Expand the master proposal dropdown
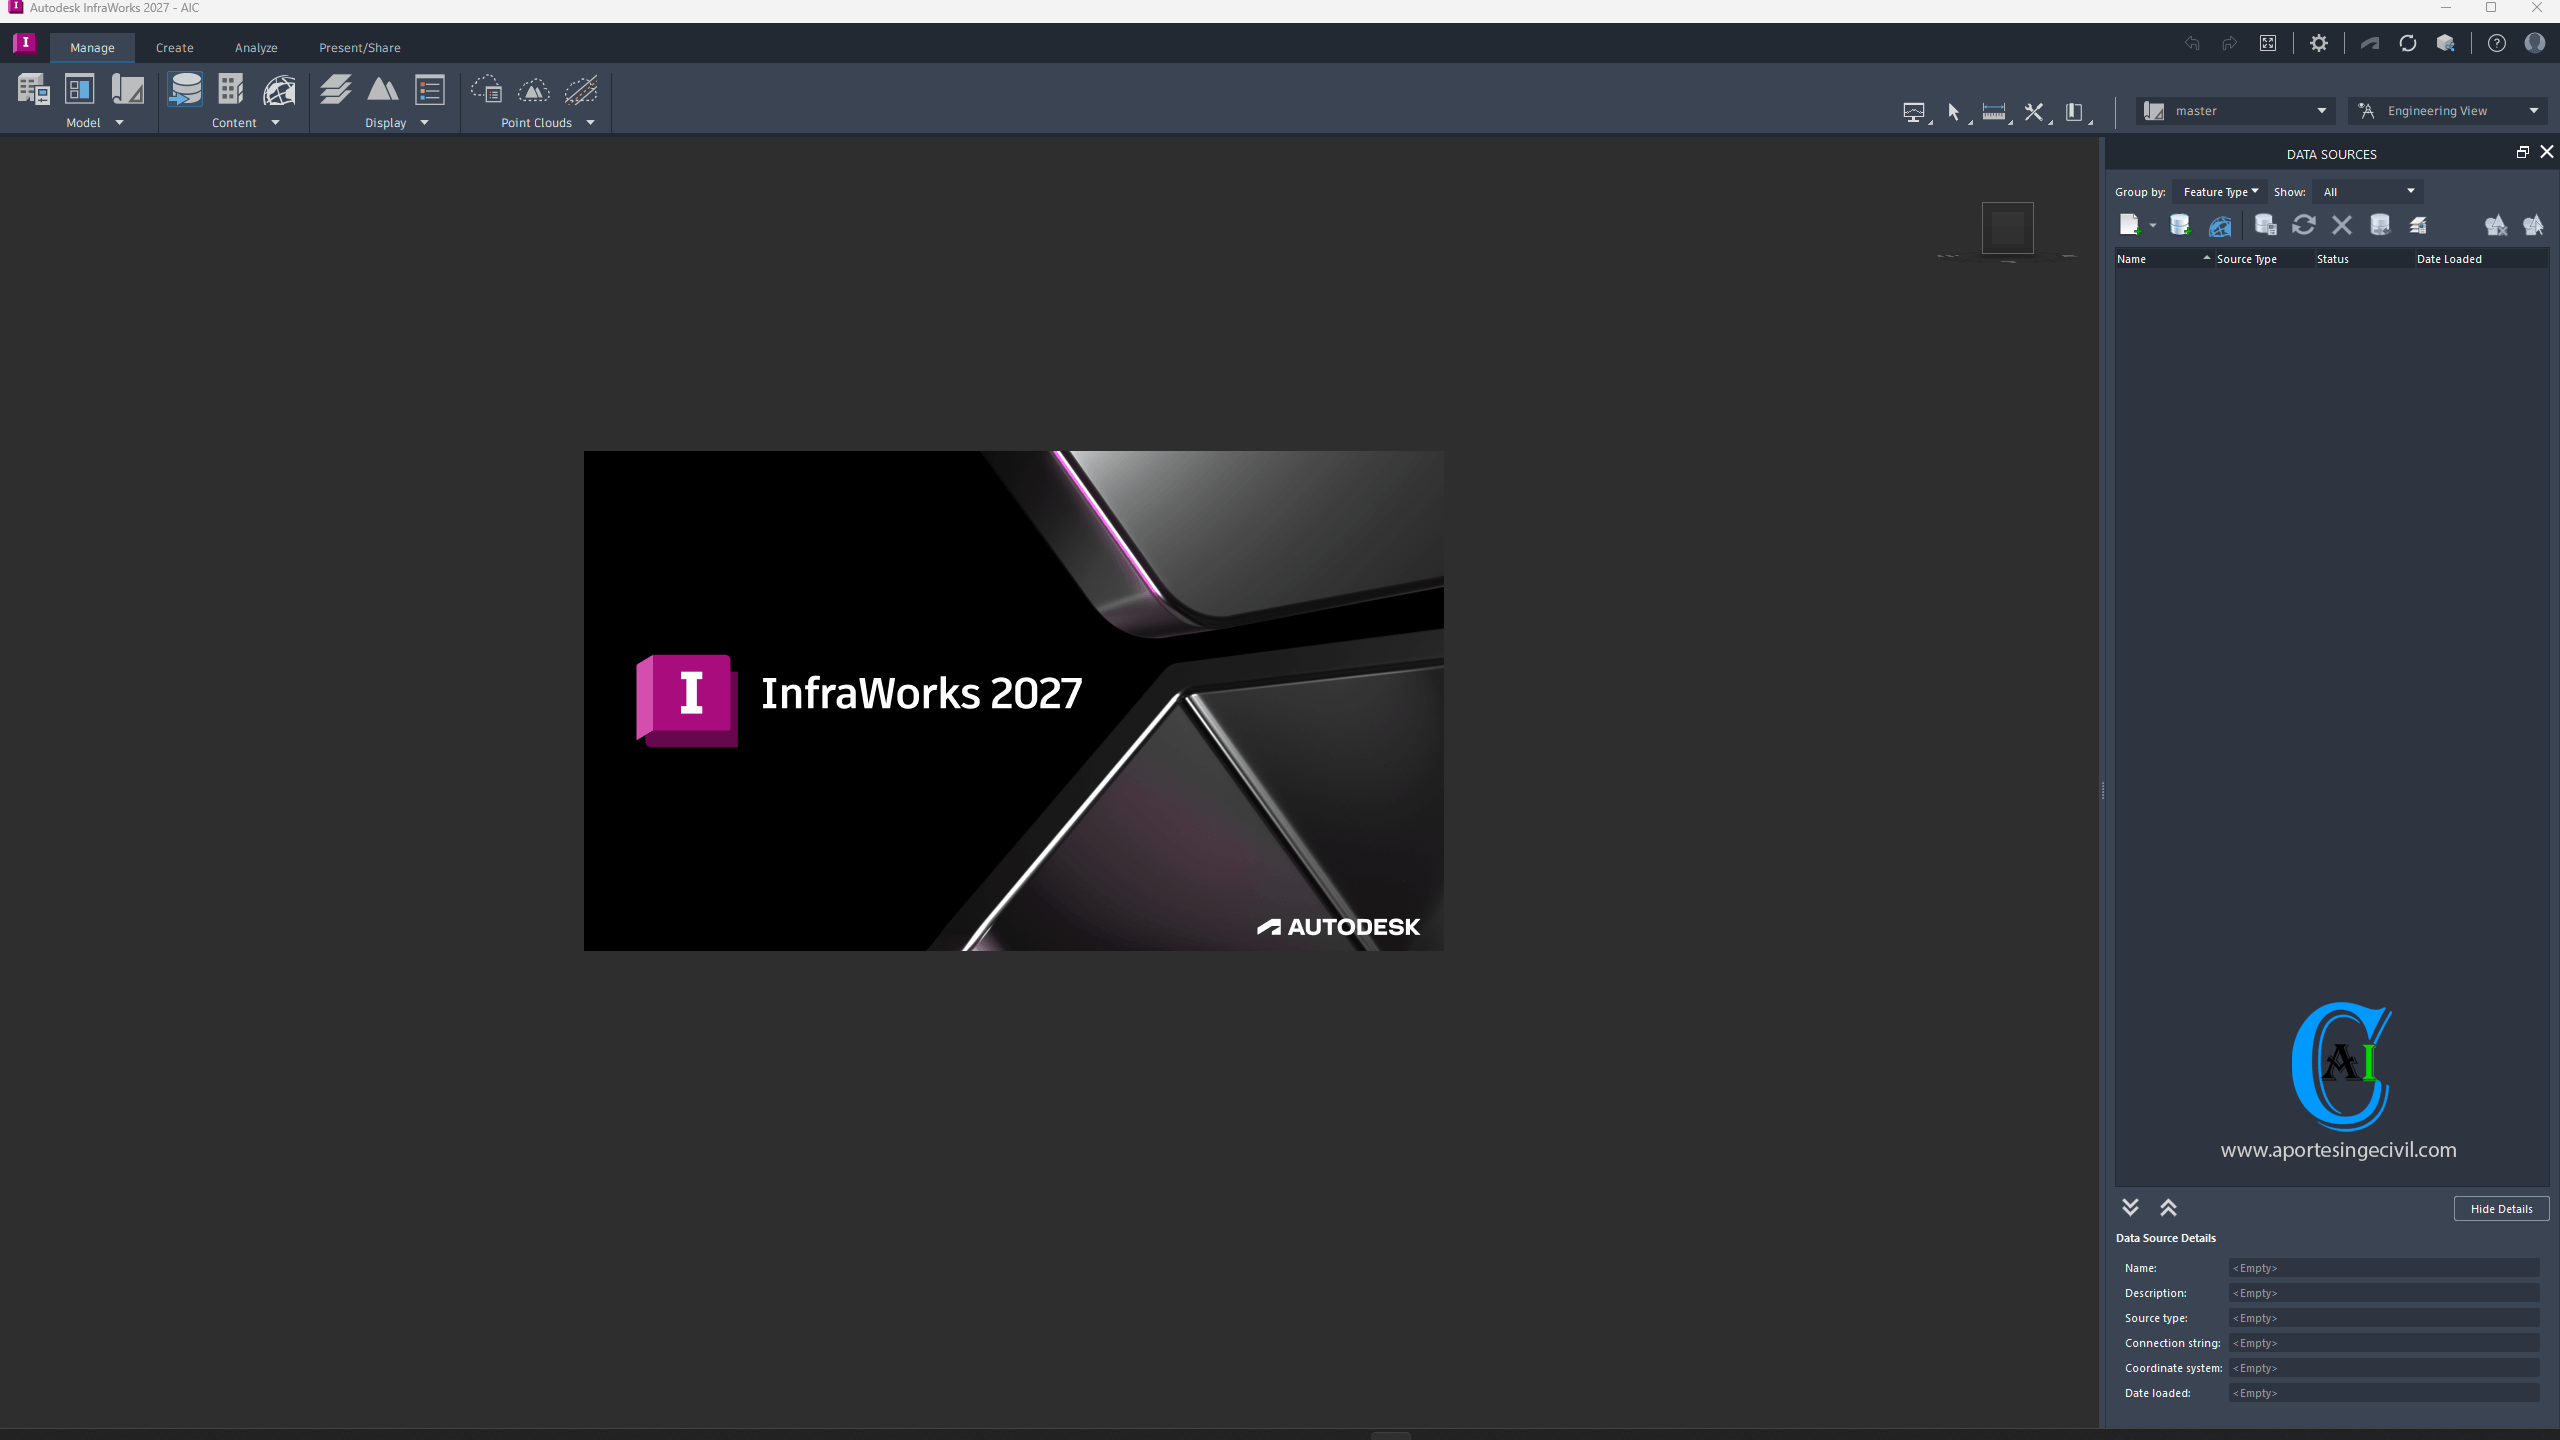 2321,111
